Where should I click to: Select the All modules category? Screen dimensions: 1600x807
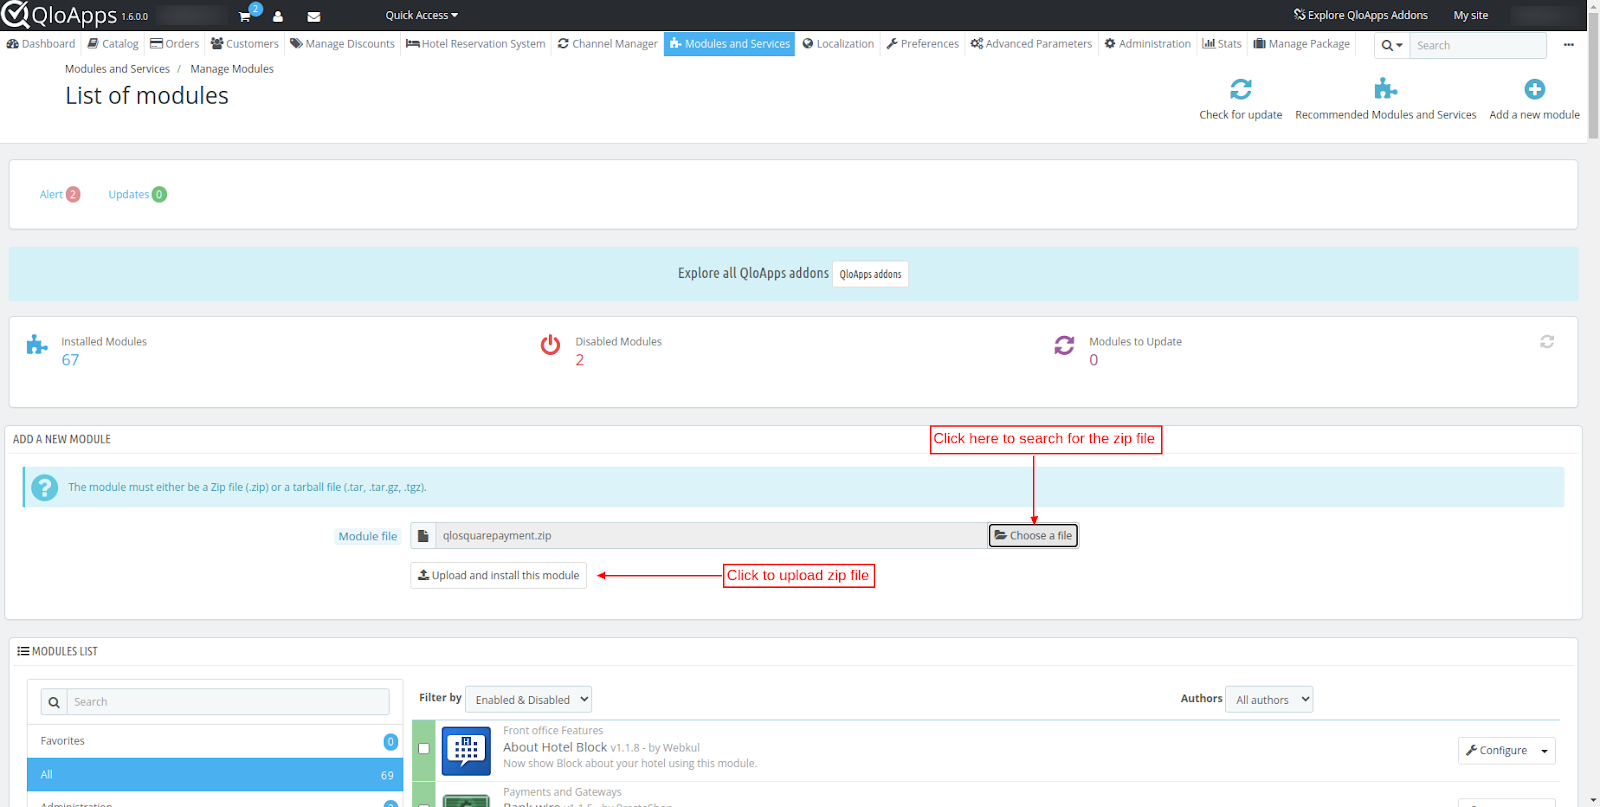[215, 775]
